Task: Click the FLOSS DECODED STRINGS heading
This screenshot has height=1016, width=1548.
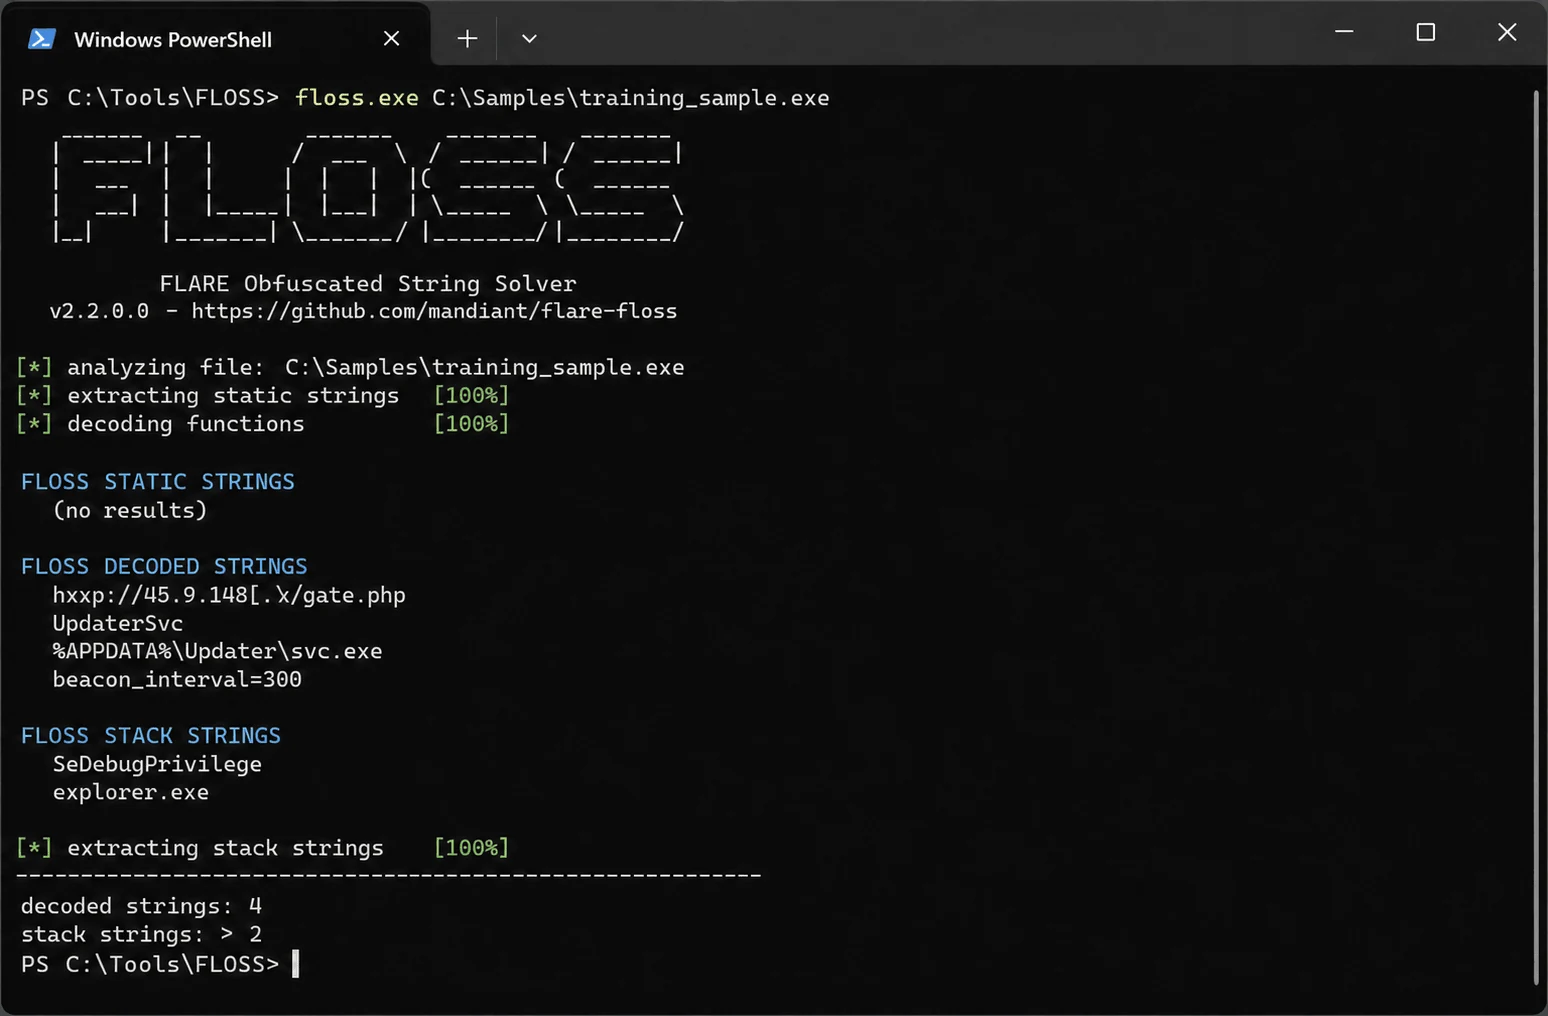Action: [164, 566]
